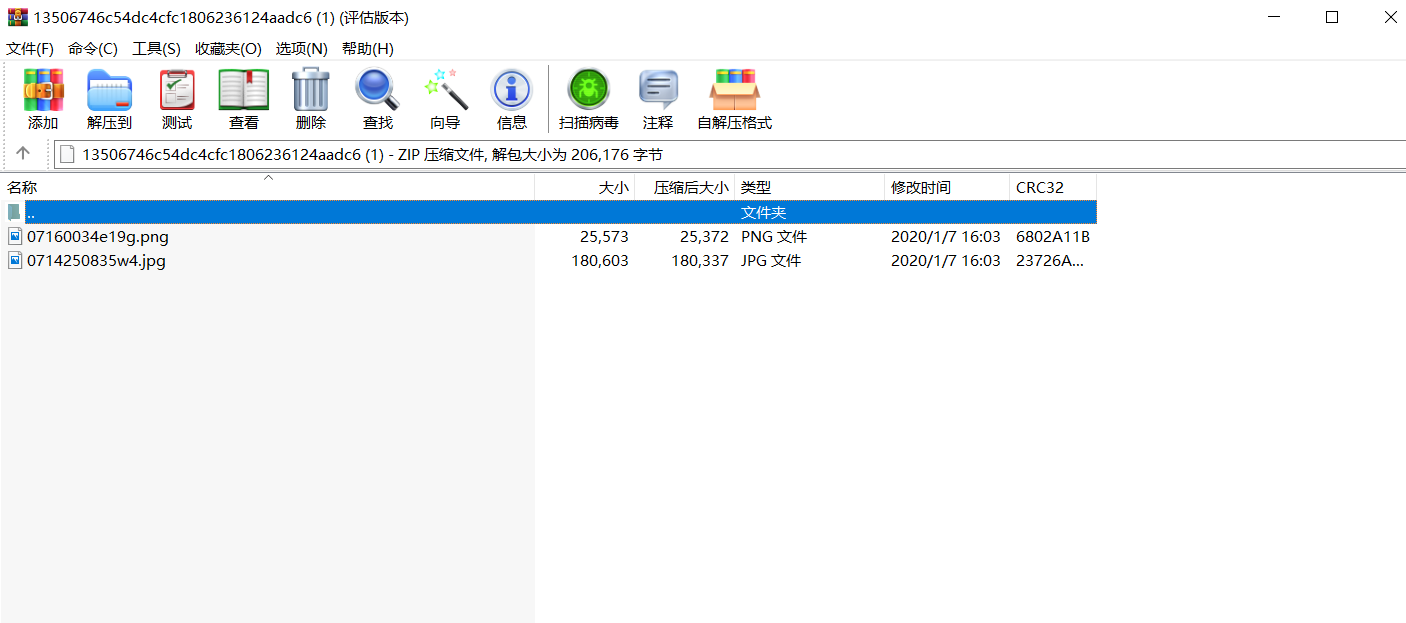Sort by 修改时间 column header
The width and height of the screenshot is (1406, 623).
[947, 187]
